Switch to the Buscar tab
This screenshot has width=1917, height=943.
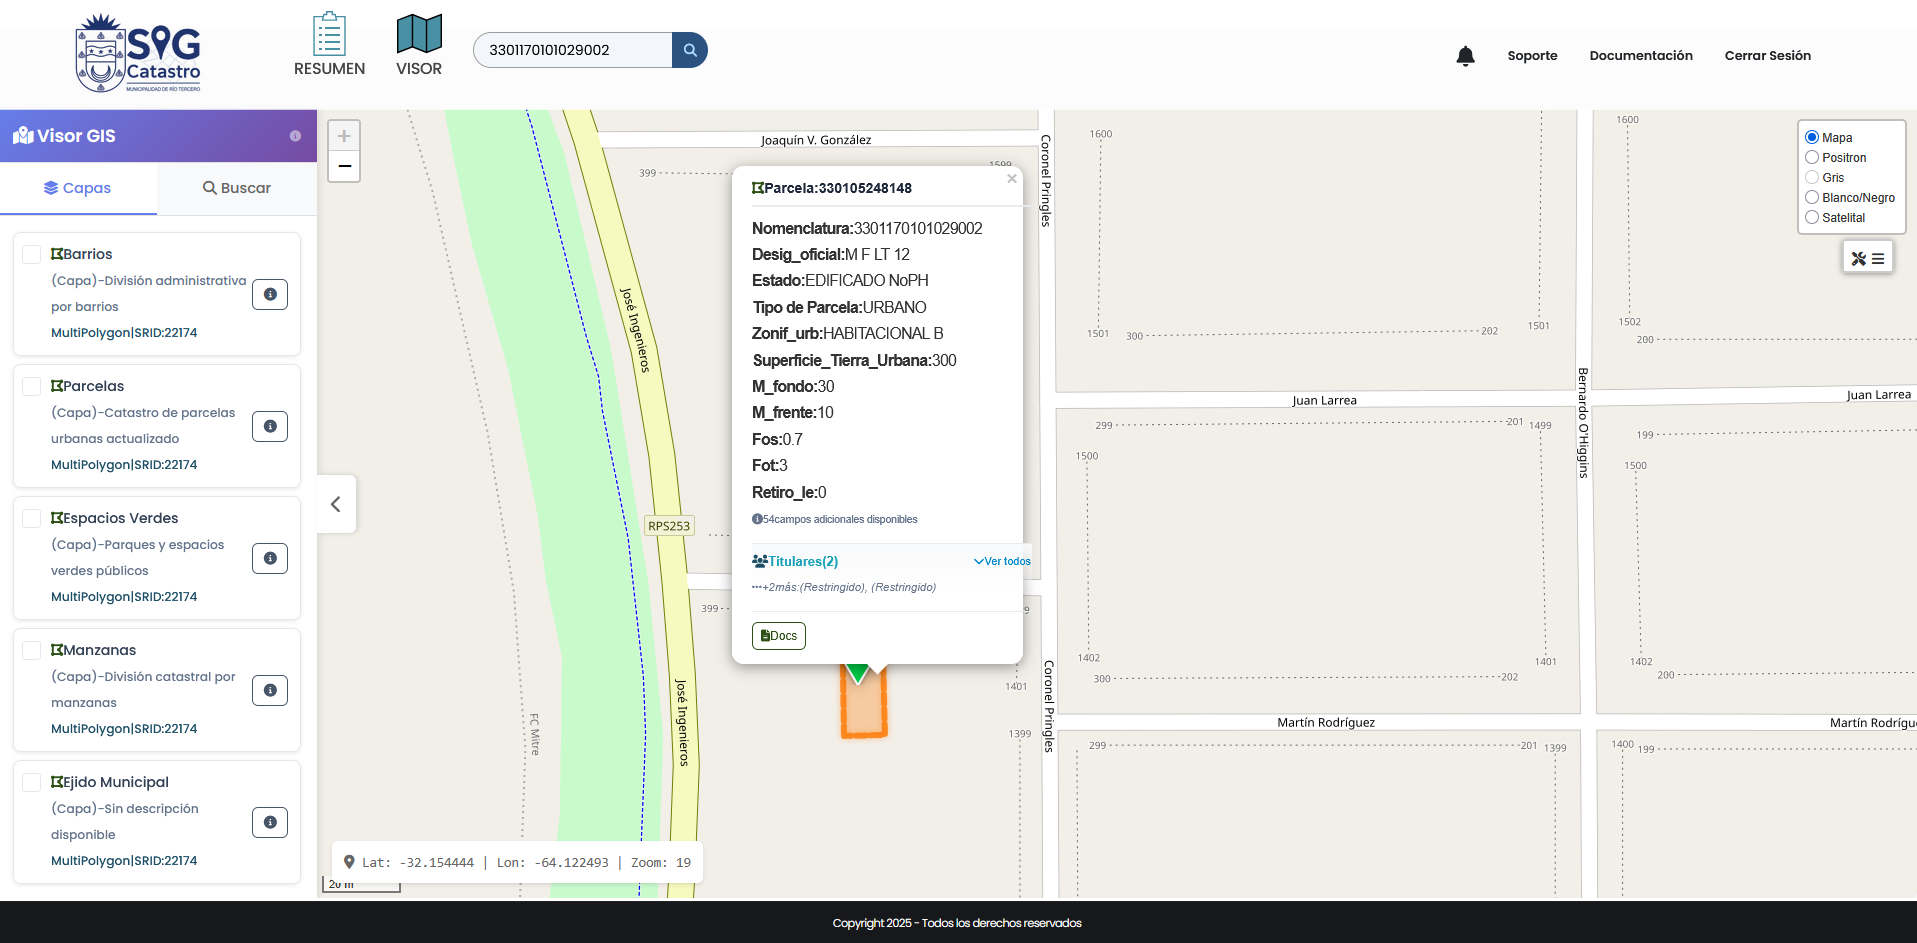tap(237, 188)
